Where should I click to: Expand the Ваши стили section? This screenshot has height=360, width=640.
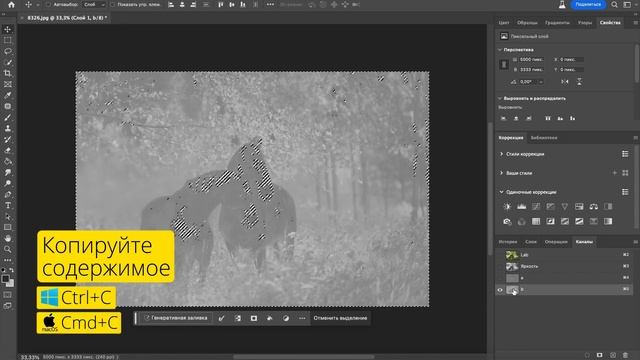[x=502, y=173]
